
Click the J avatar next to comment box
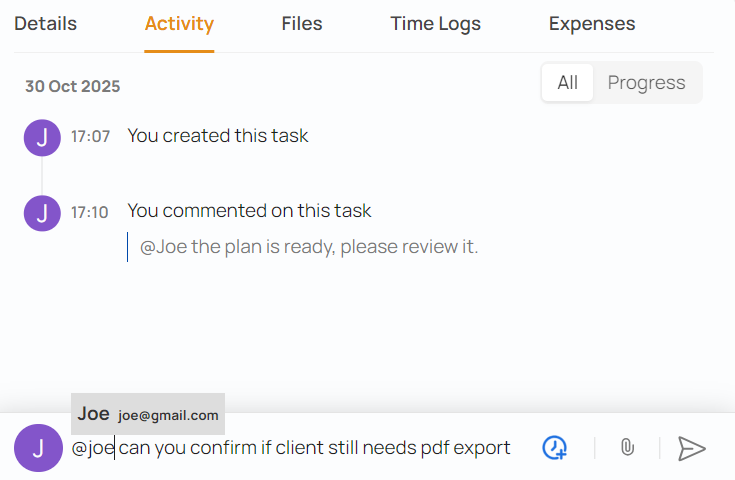click(38, 448)
